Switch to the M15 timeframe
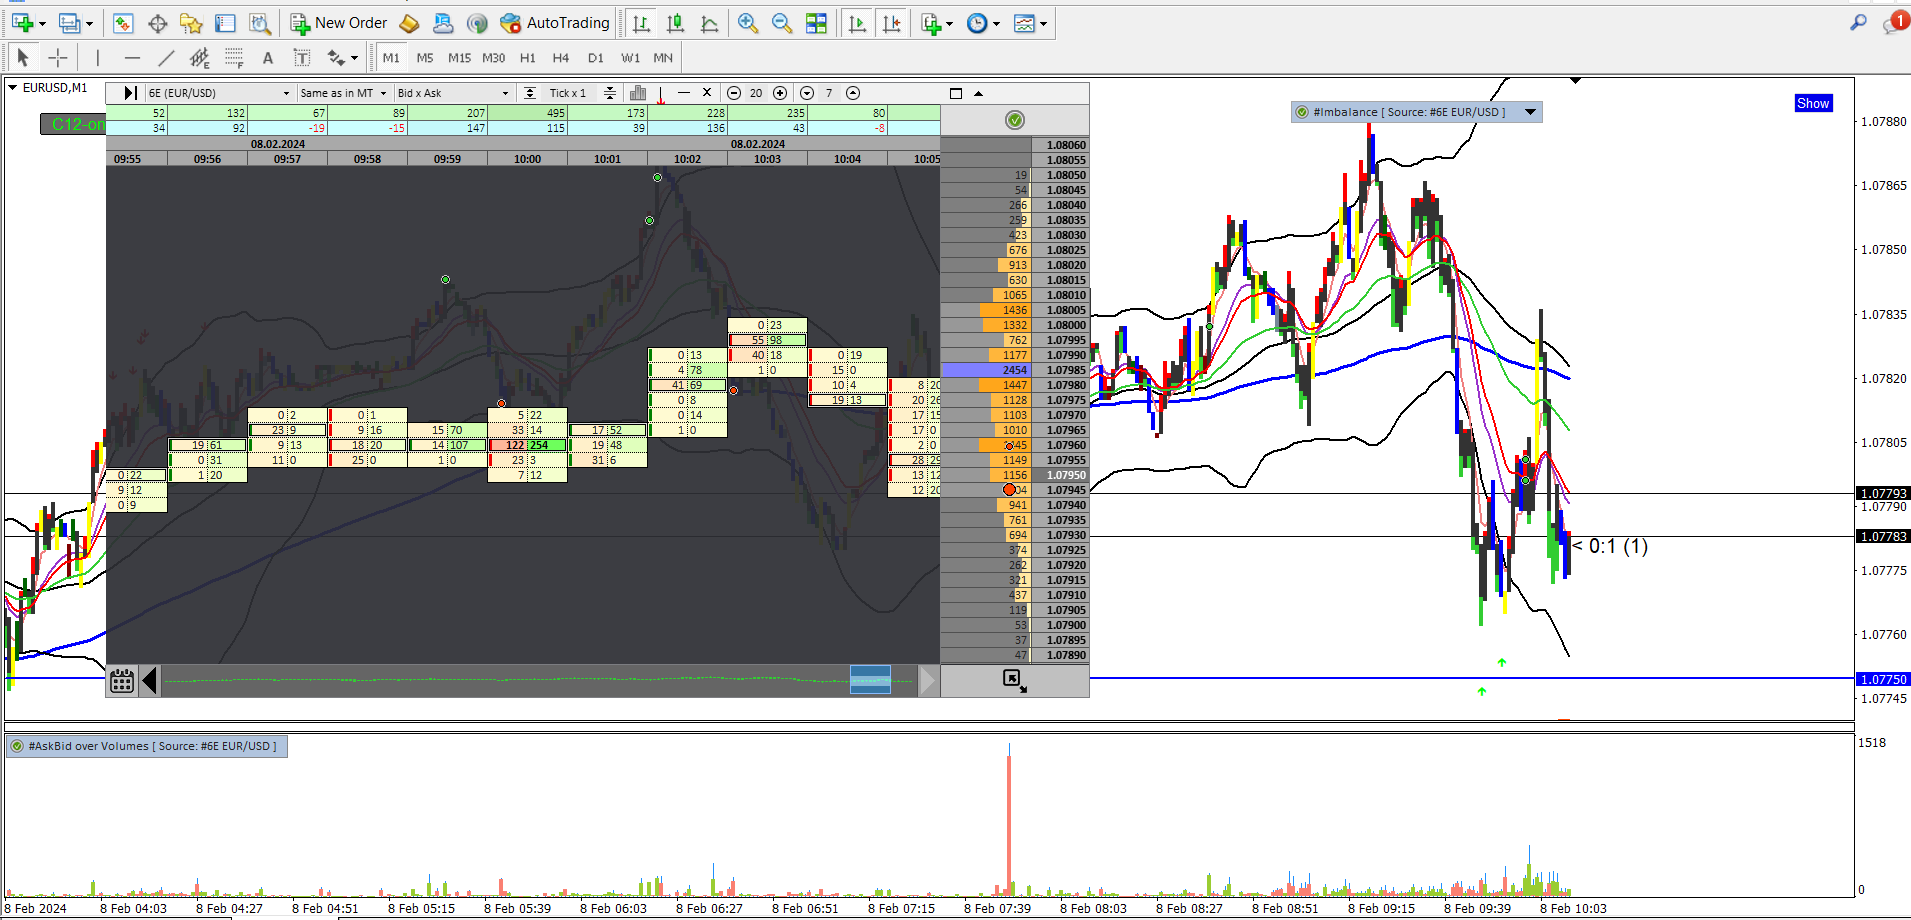Viewport: 1911px width, 920px height. click(x=459, y=58)
